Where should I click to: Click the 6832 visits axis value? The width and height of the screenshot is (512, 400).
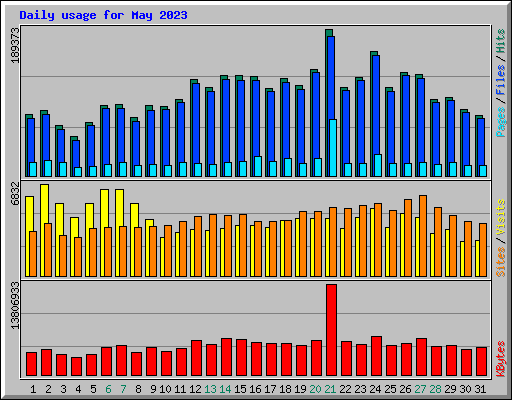(x=15, y=194)
